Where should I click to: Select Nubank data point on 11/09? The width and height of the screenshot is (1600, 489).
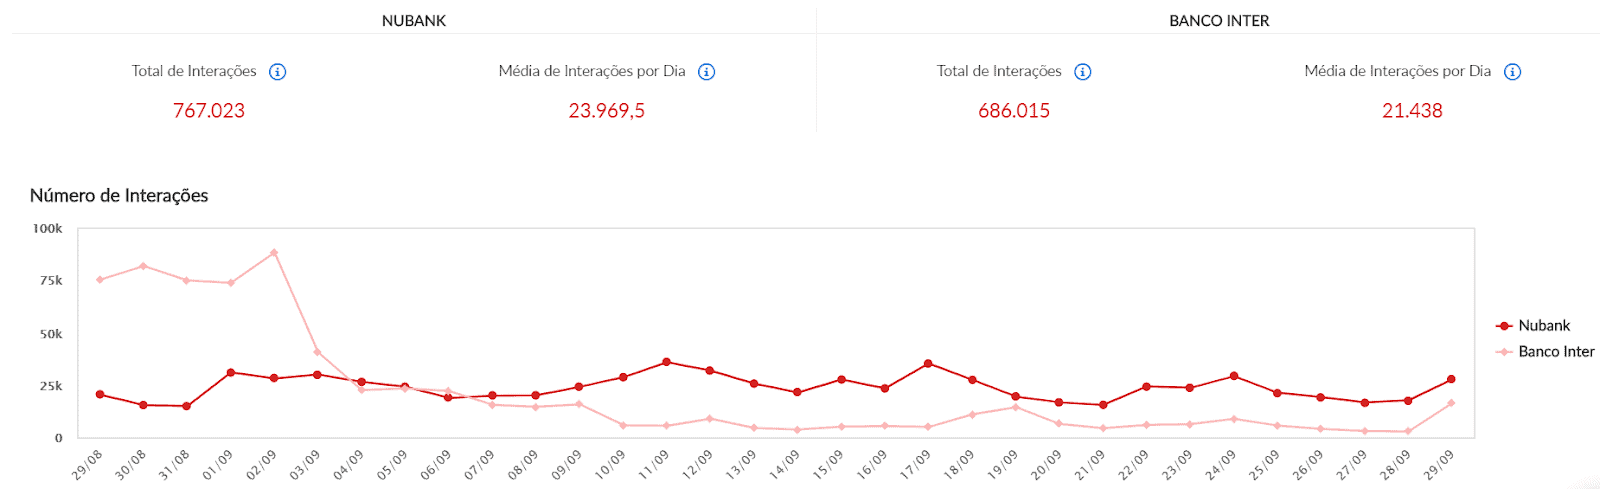(x=666, y=362)
